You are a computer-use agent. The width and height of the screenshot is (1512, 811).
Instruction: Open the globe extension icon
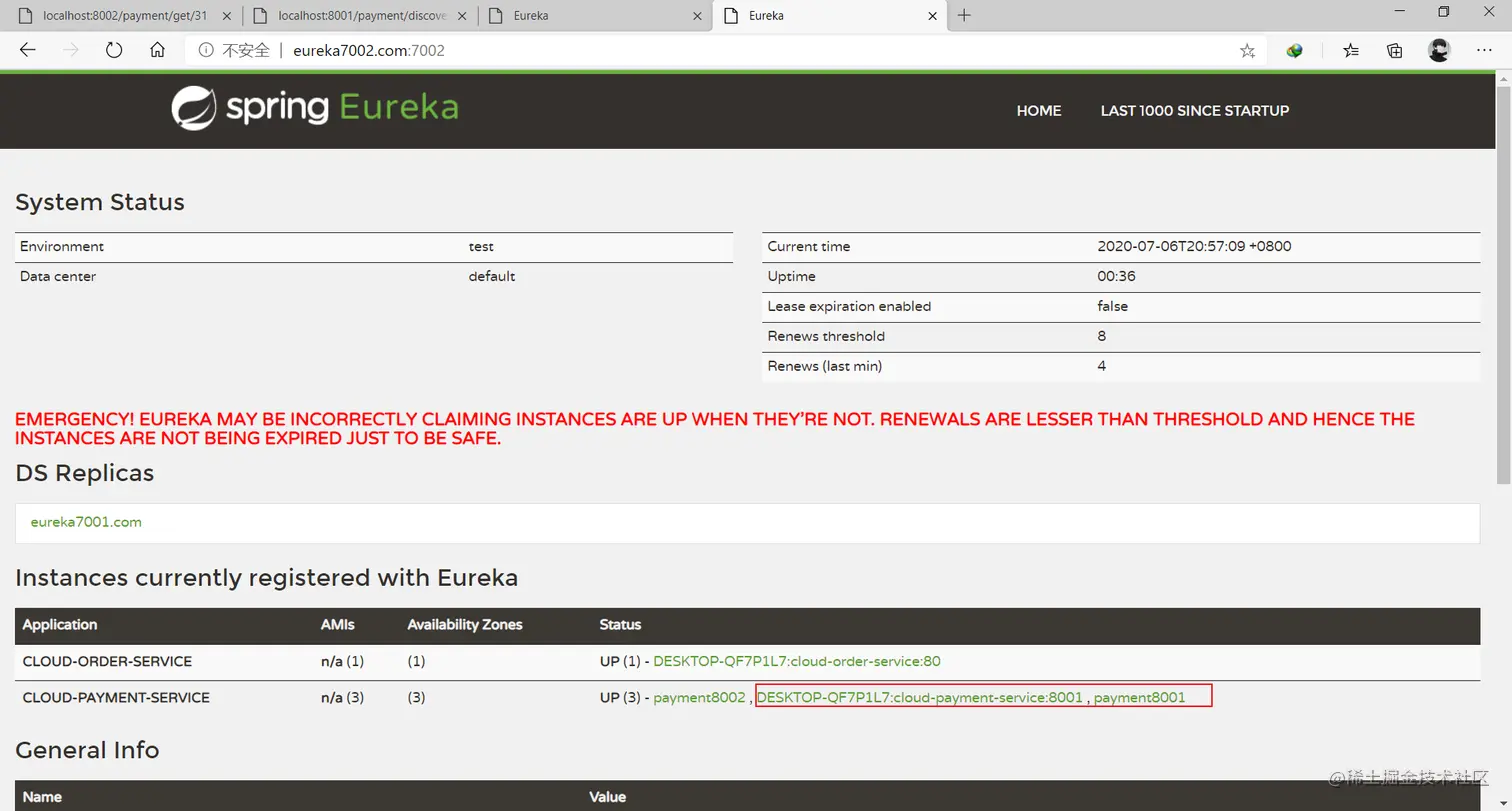tap(1295, 50)
